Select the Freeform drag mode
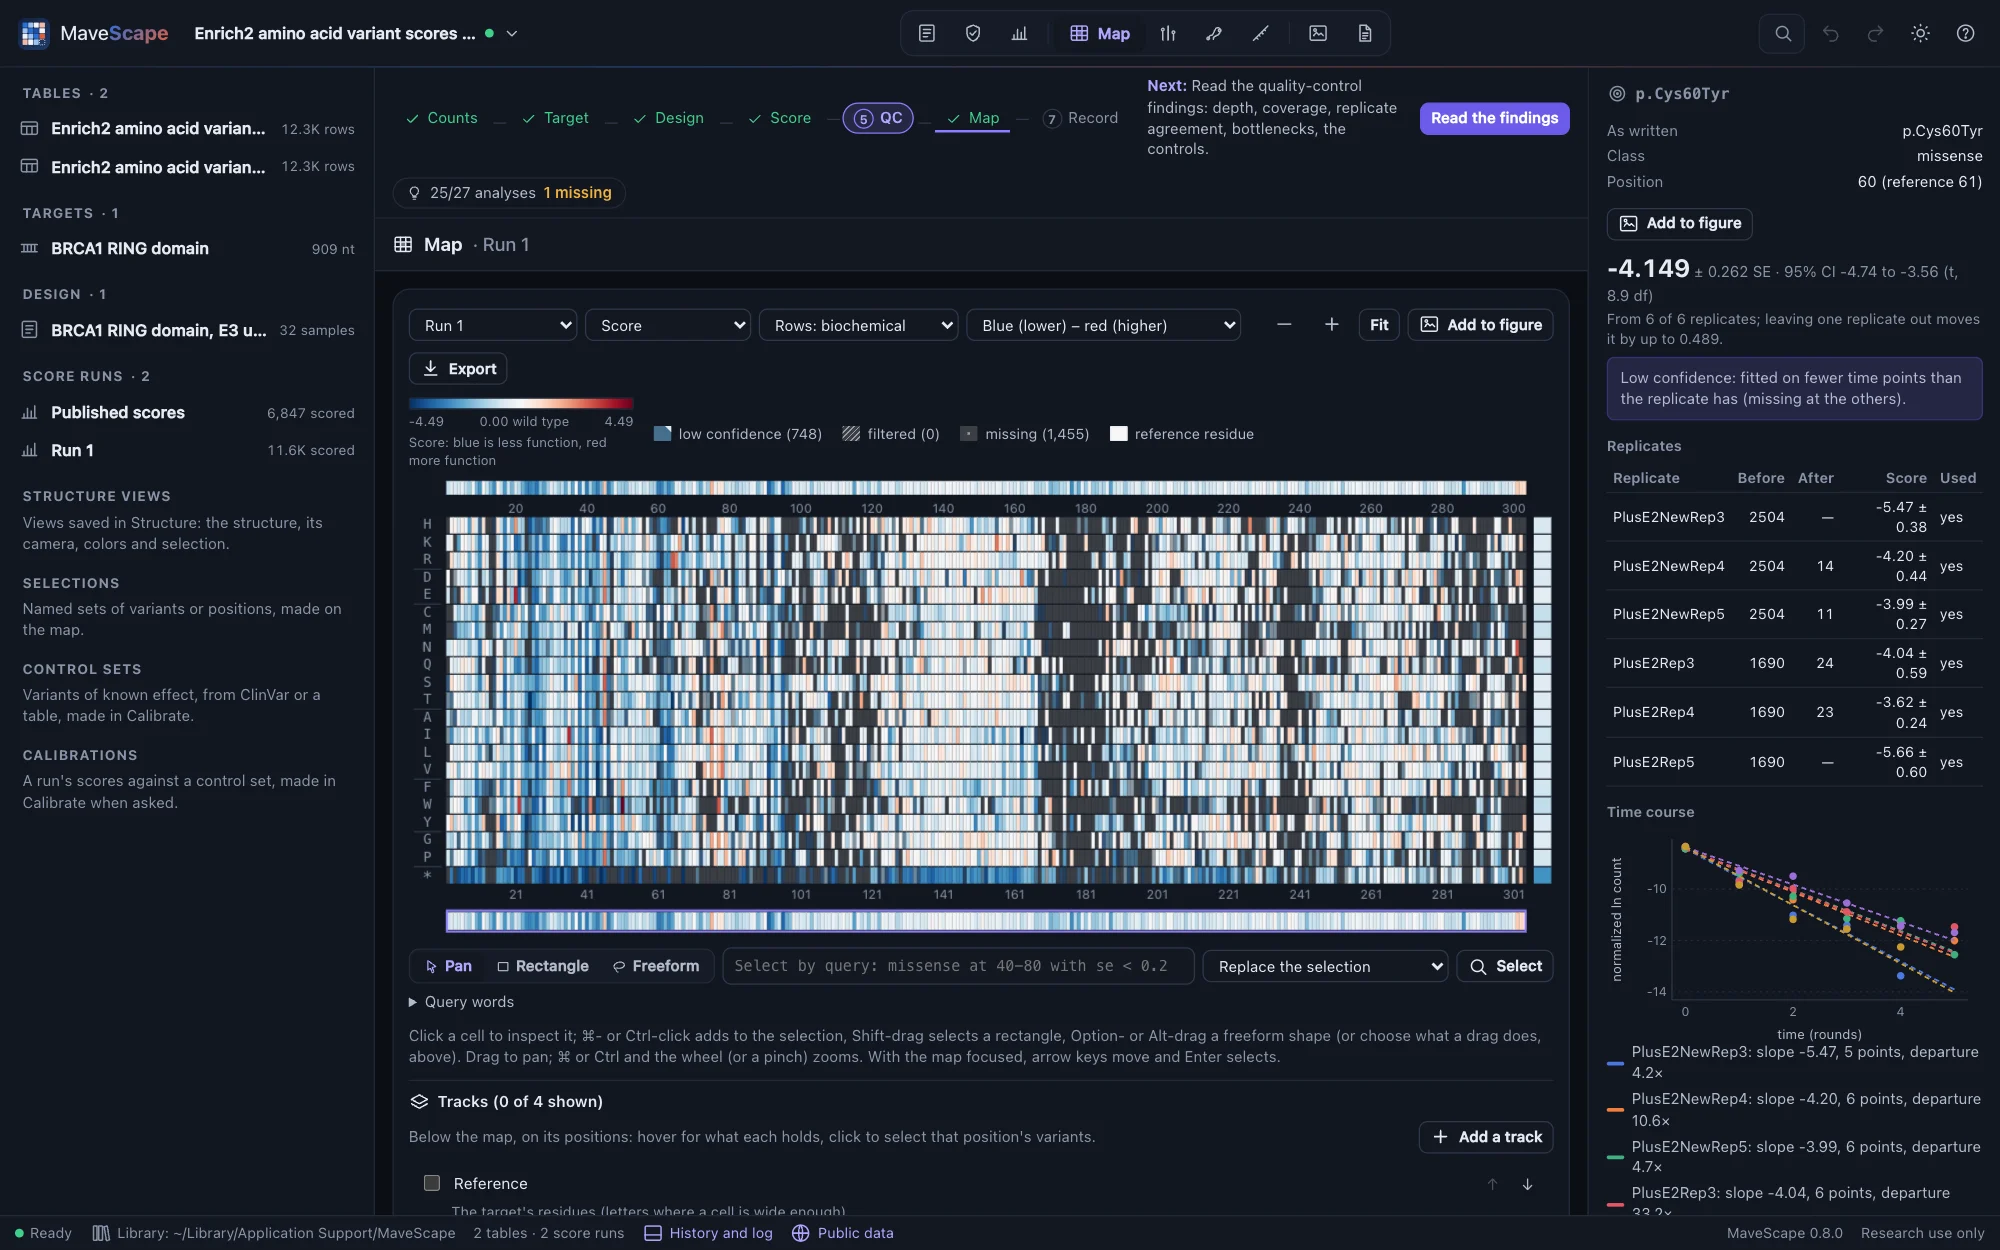The image size is (2000, 1250). pyautogui.click(x=656, y=966)
